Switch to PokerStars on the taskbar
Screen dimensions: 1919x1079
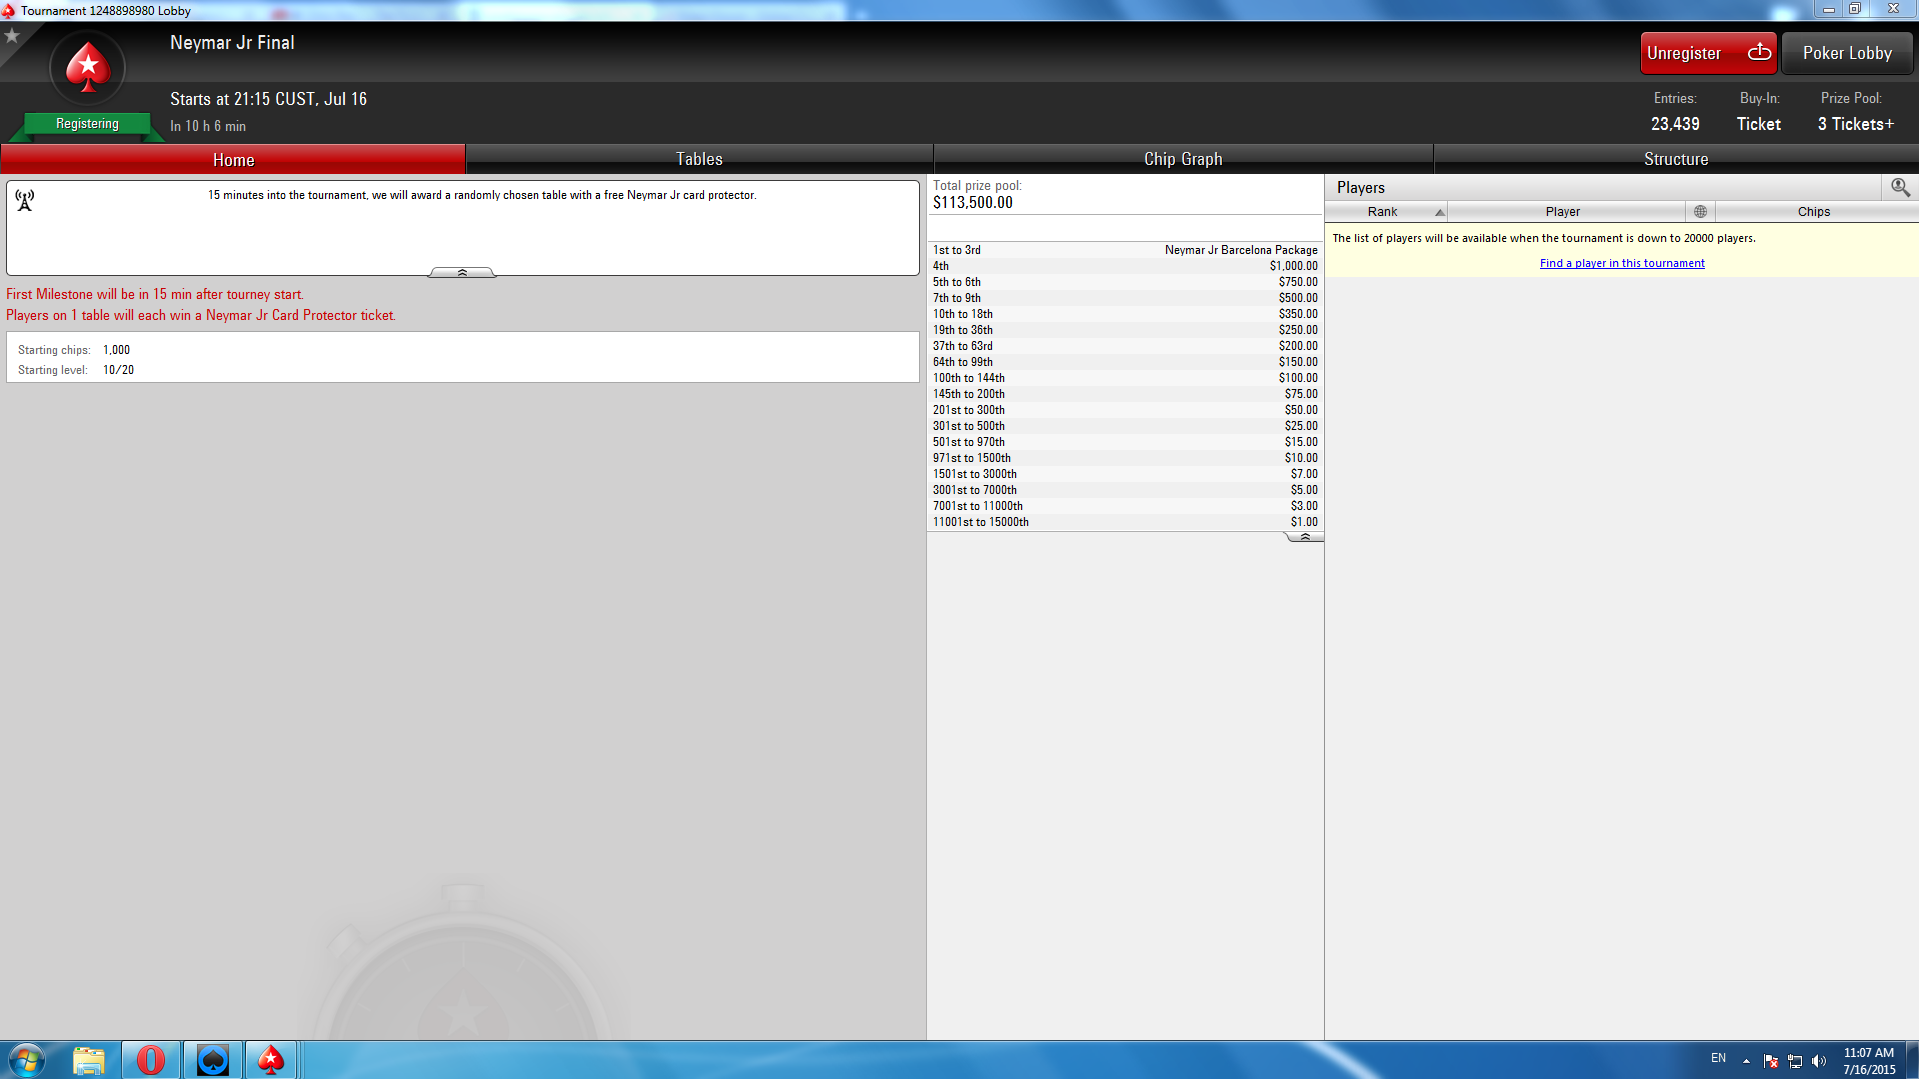(x=271, y=1060)
